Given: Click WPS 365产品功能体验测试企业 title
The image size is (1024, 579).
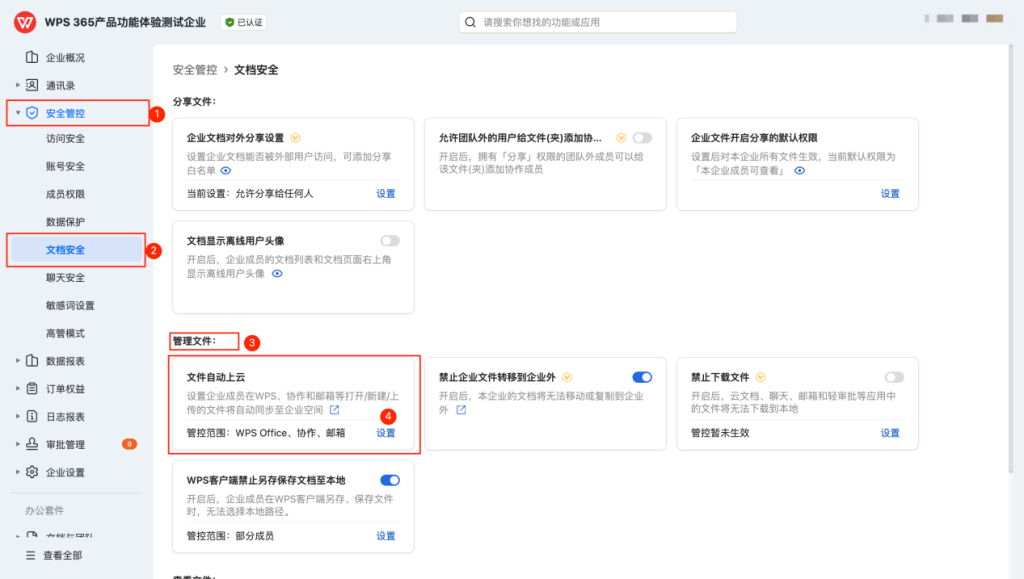Looking at the screenshot, I should (125, 22).
